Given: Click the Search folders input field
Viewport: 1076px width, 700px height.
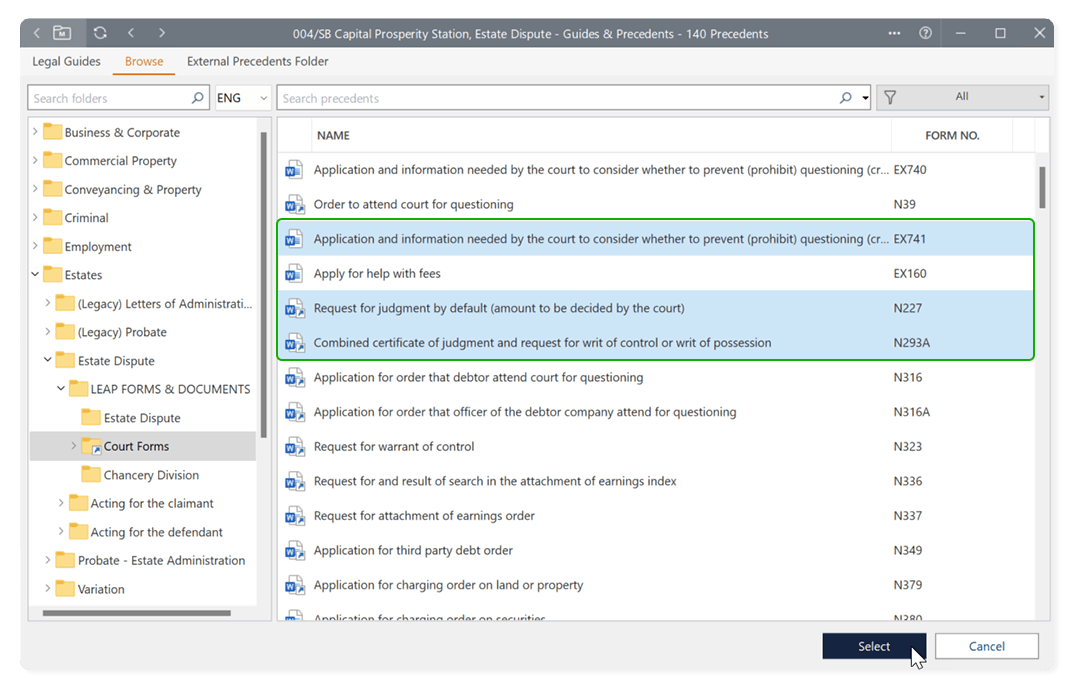Looking at the screenshot, I should point(110,98).
